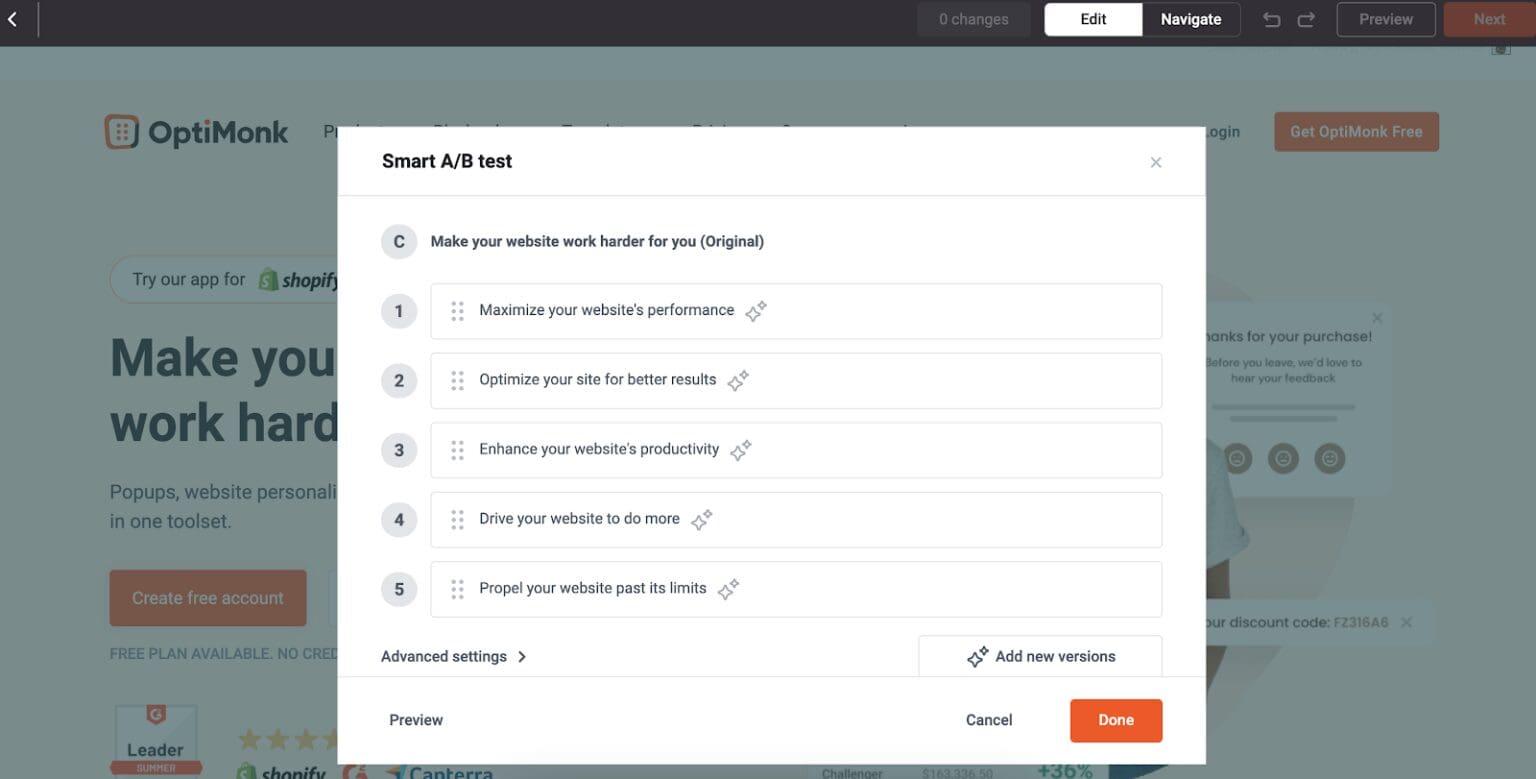The width and height of the screenshot is (1536, 779).
Task: Click the sparkle icon on "Add new versions"
Action: pyautogui.click(x=977, y=656)
